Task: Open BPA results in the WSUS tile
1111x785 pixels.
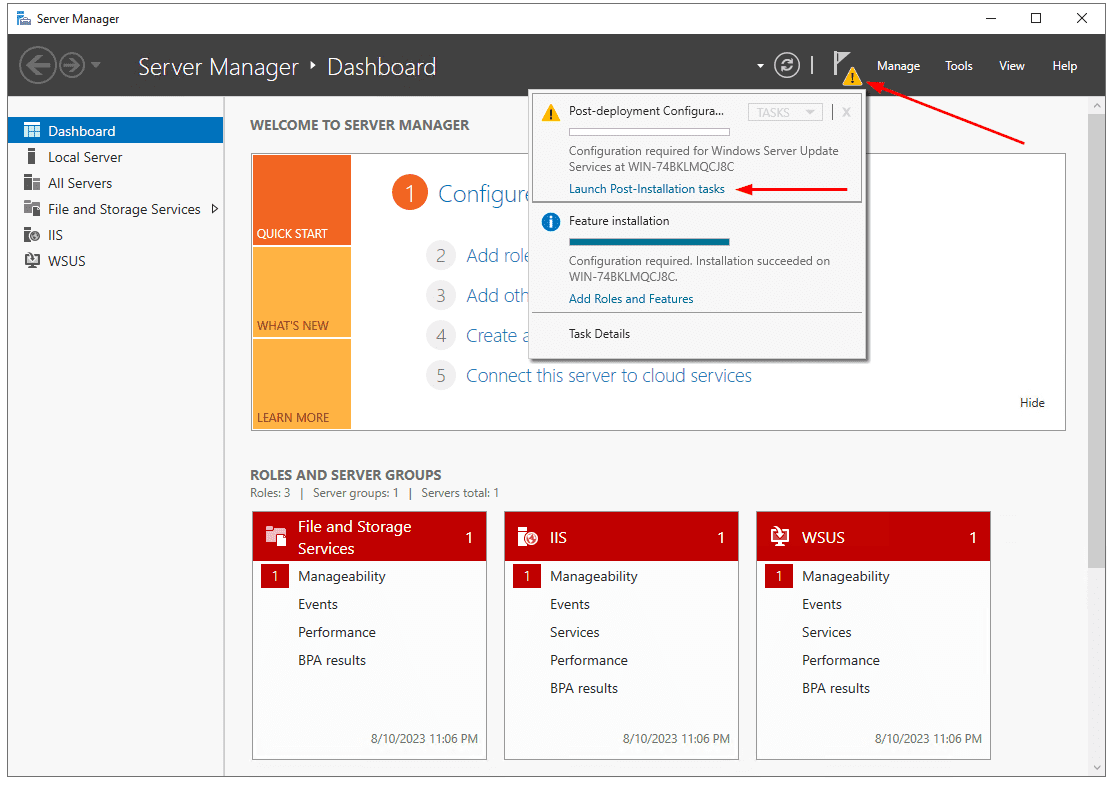Action: pos(835,688)
